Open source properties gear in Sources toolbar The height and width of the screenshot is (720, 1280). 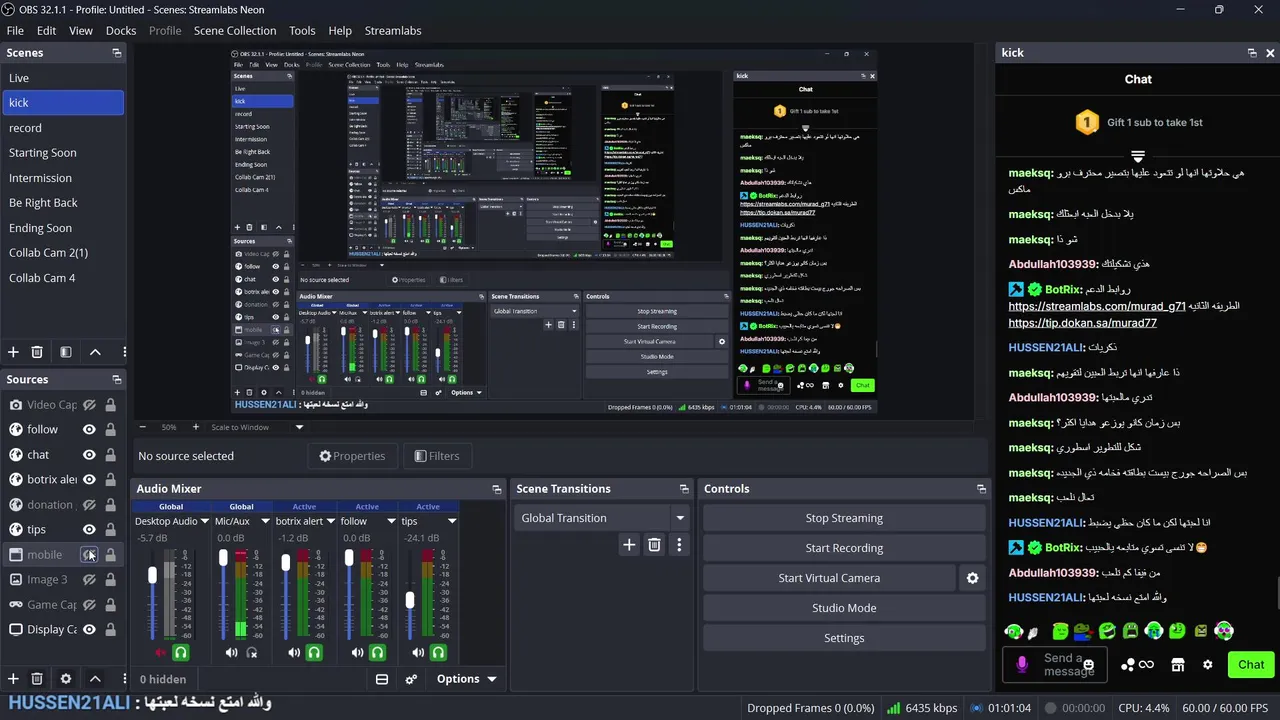click(66, 679)
